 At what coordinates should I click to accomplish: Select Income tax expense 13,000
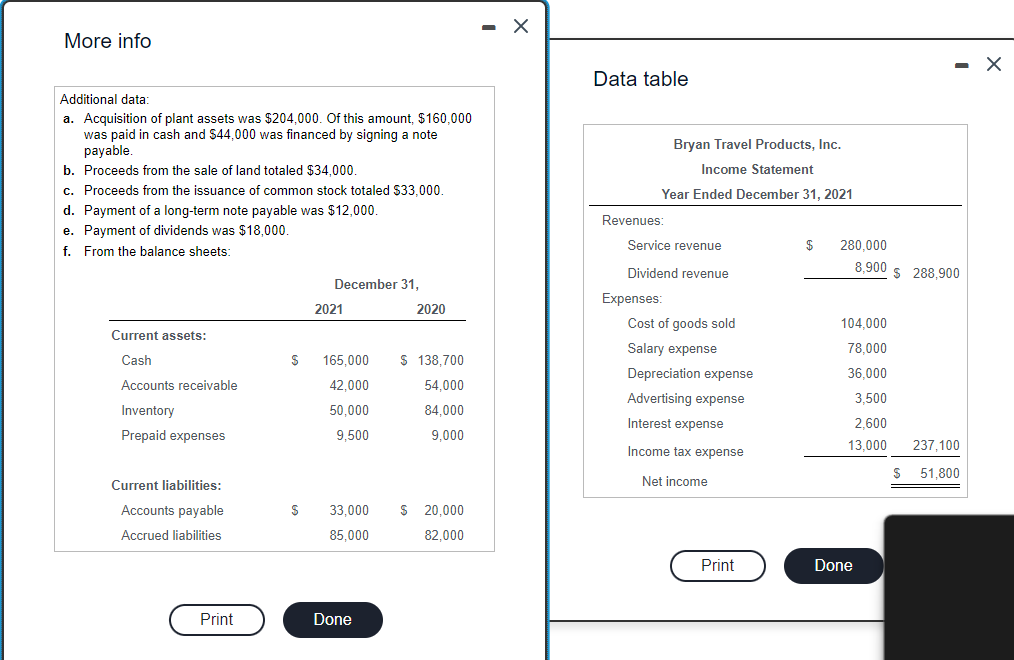(867, 446)
